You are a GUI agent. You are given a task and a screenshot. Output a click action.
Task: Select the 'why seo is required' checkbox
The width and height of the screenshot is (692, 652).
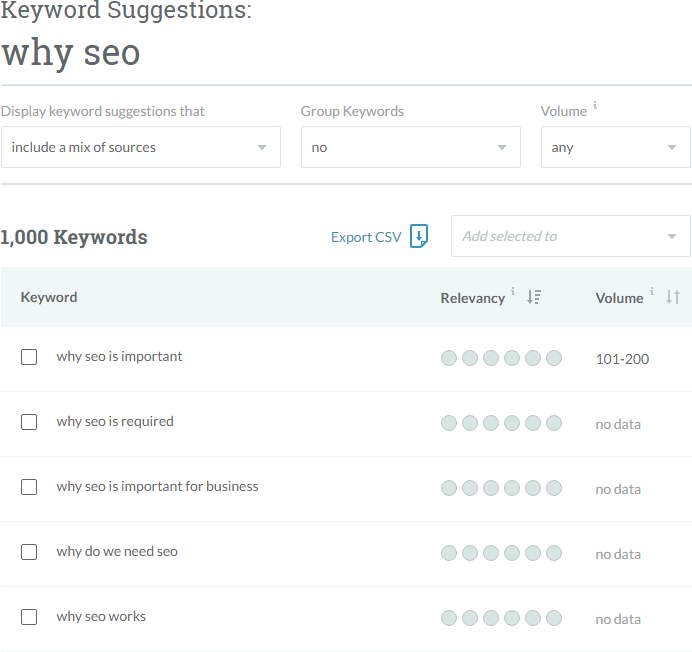click(29, 422)
